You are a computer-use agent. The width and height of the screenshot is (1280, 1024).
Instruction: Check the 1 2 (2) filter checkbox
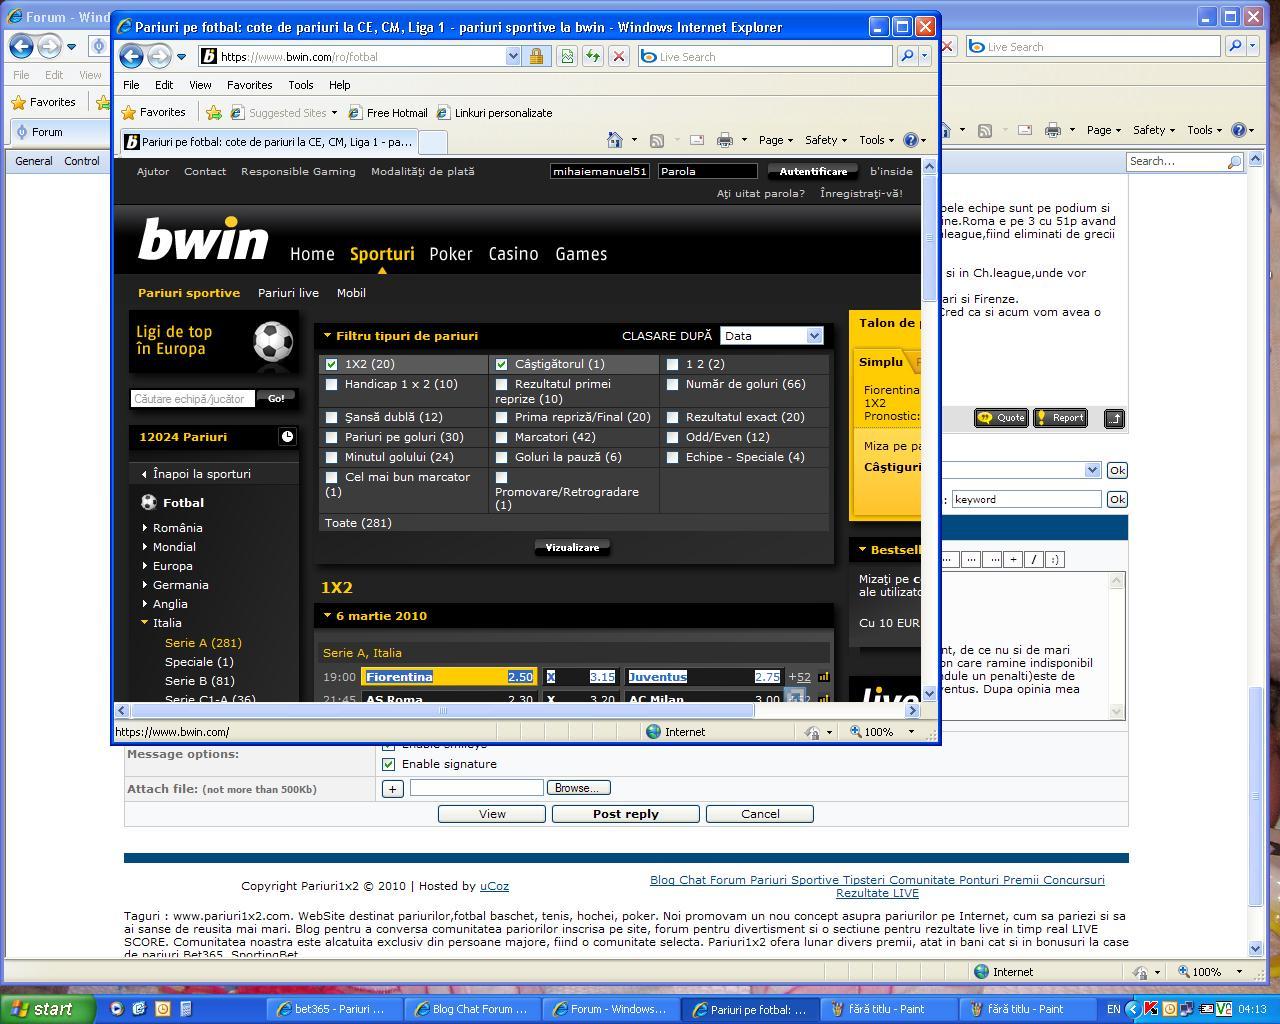pos(673,364)
